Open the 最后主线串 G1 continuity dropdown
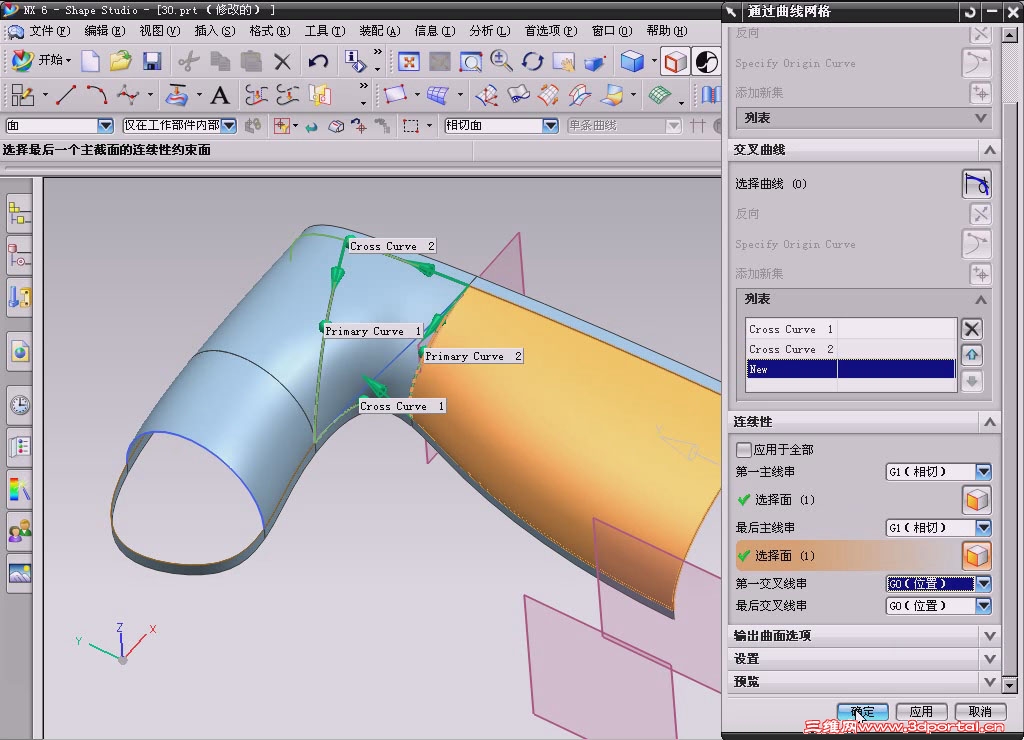 pyautogui.click(x=984, y=528)
